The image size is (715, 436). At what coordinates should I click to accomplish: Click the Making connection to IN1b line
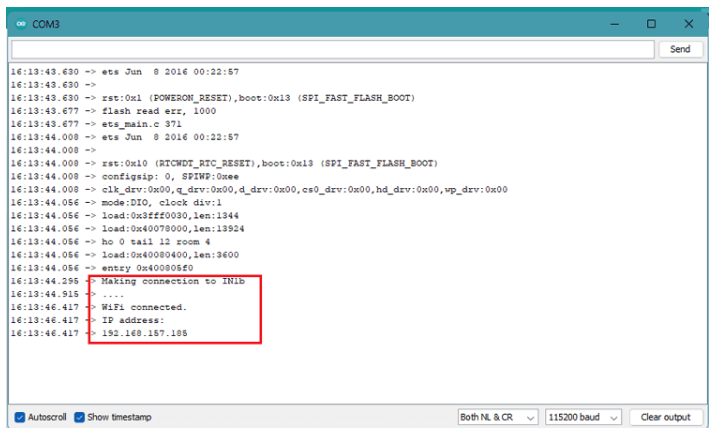[173, 281]
